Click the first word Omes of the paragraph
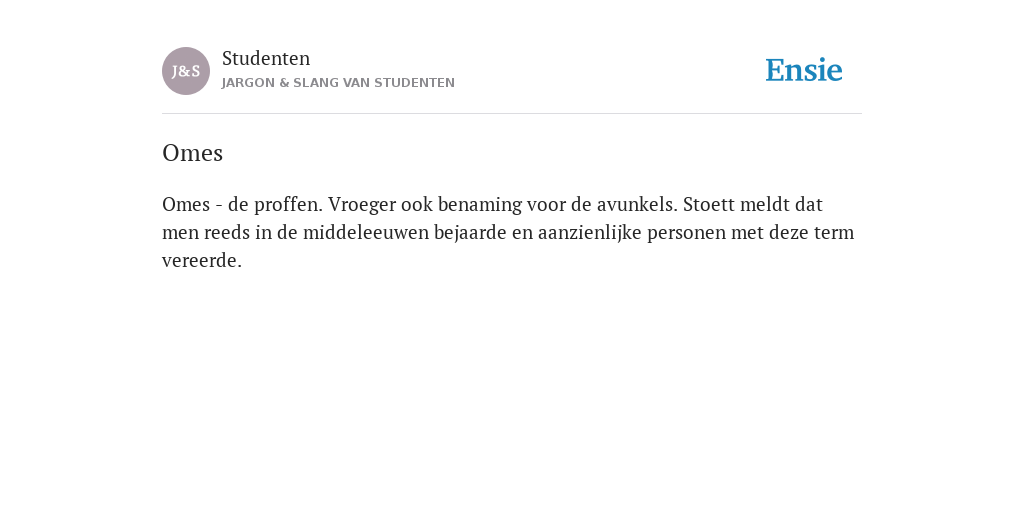 point(185,204)
